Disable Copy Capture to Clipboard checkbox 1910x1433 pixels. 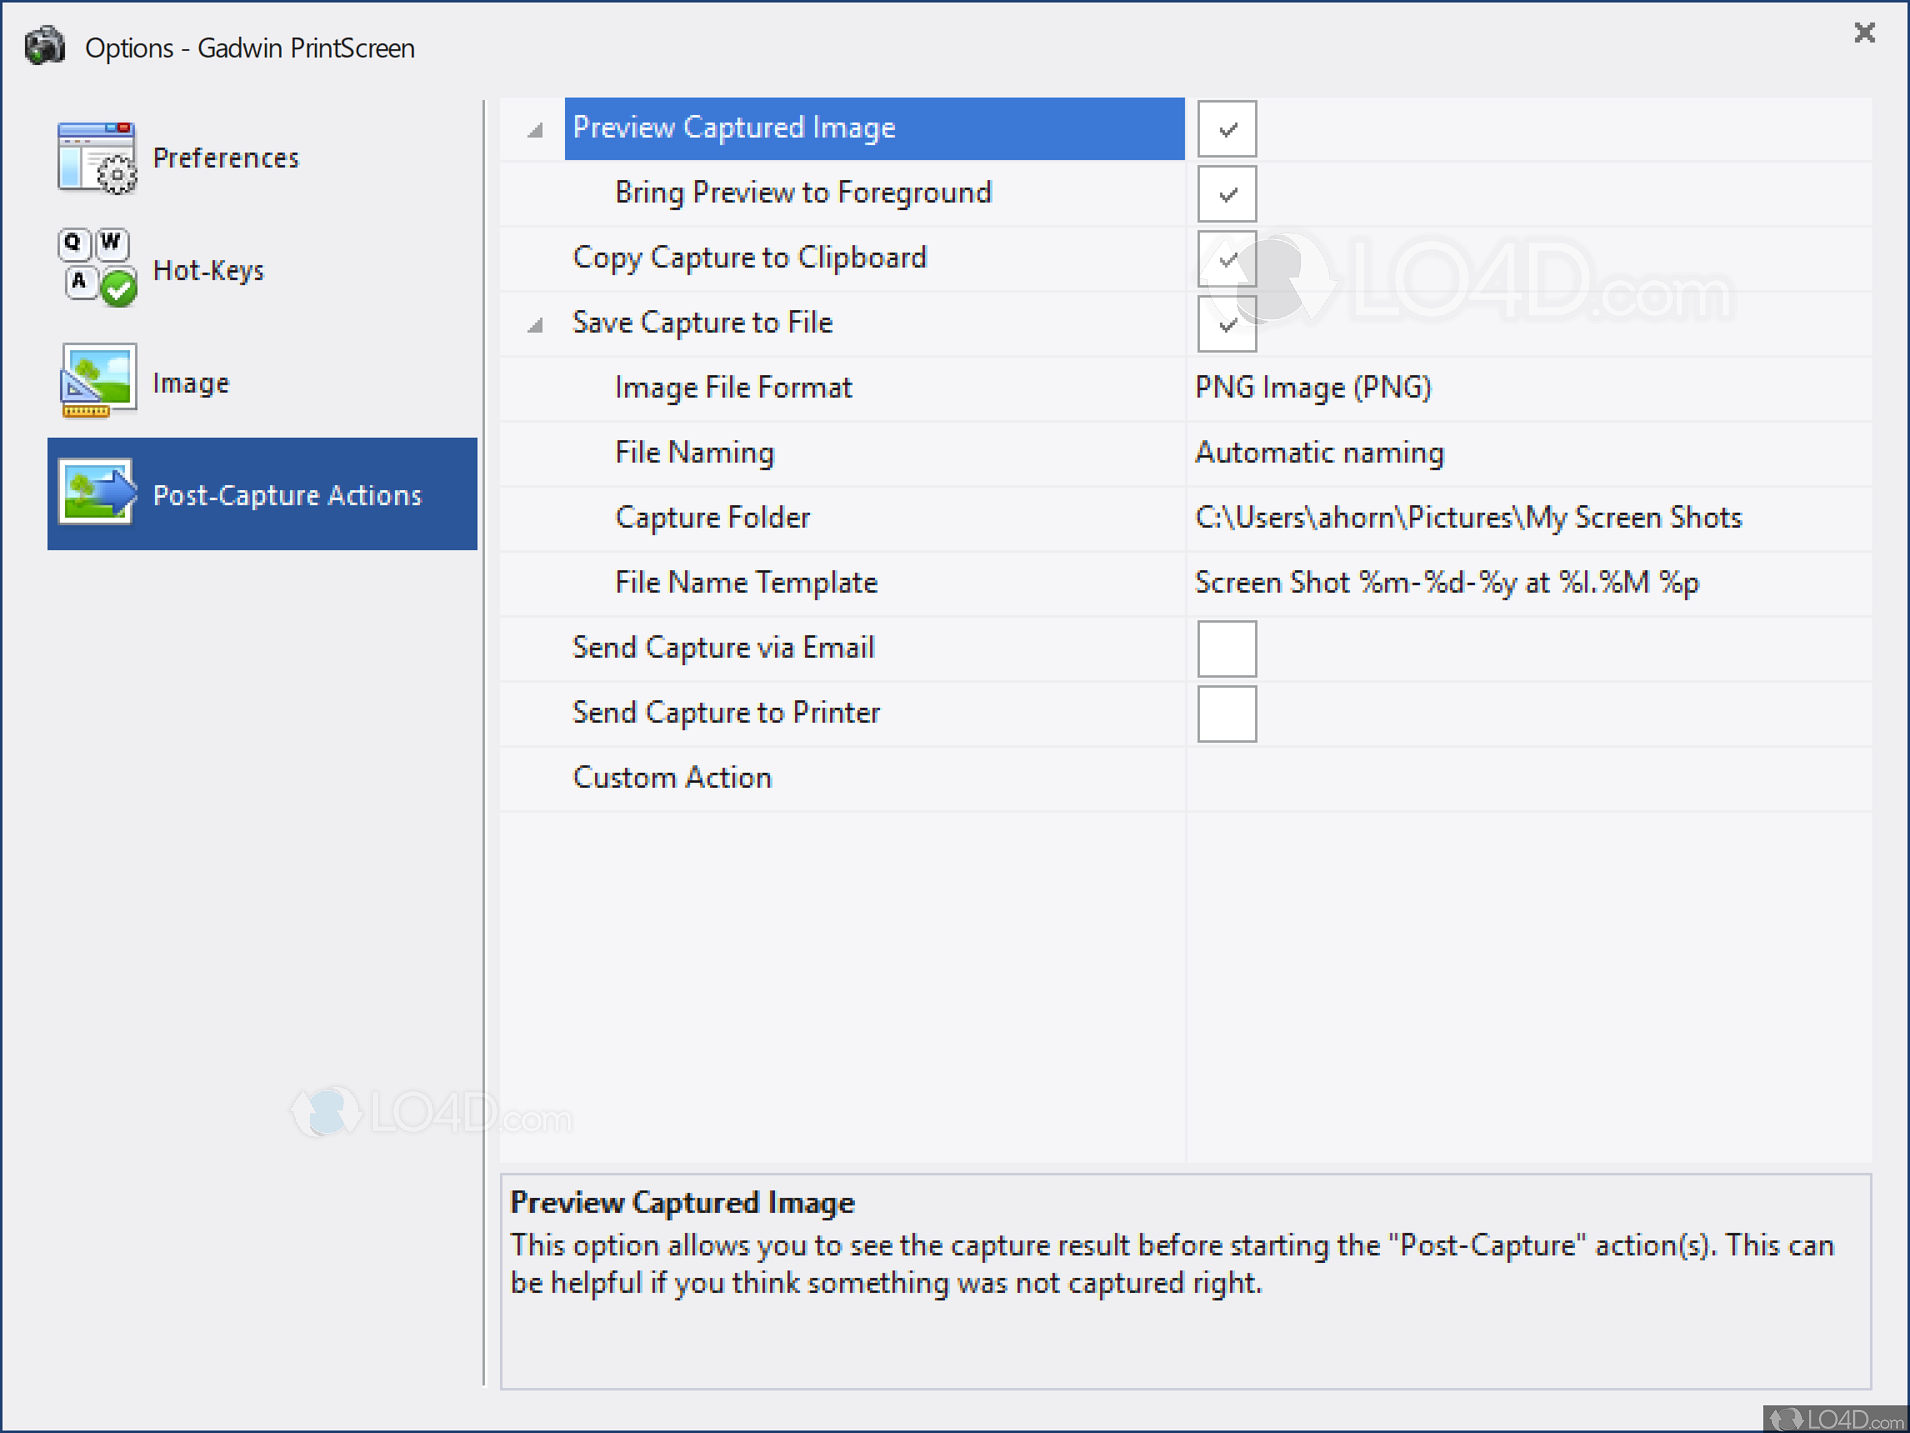[x=1227, y=259]
